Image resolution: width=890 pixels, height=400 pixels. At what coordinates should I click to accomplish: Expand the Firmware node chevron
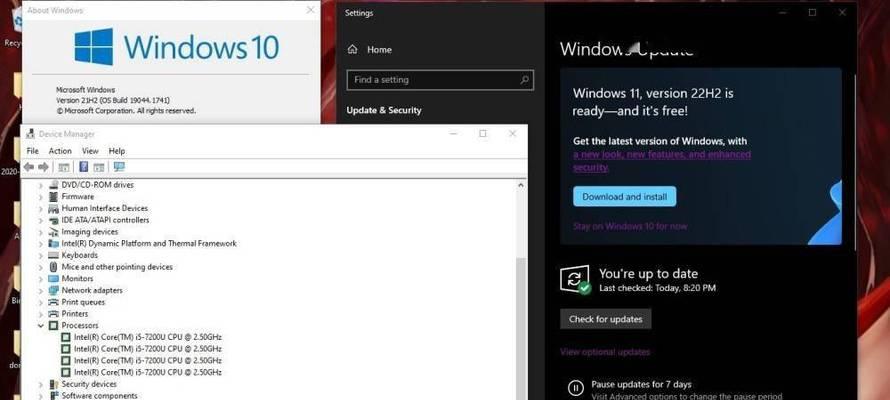(40, 197)
